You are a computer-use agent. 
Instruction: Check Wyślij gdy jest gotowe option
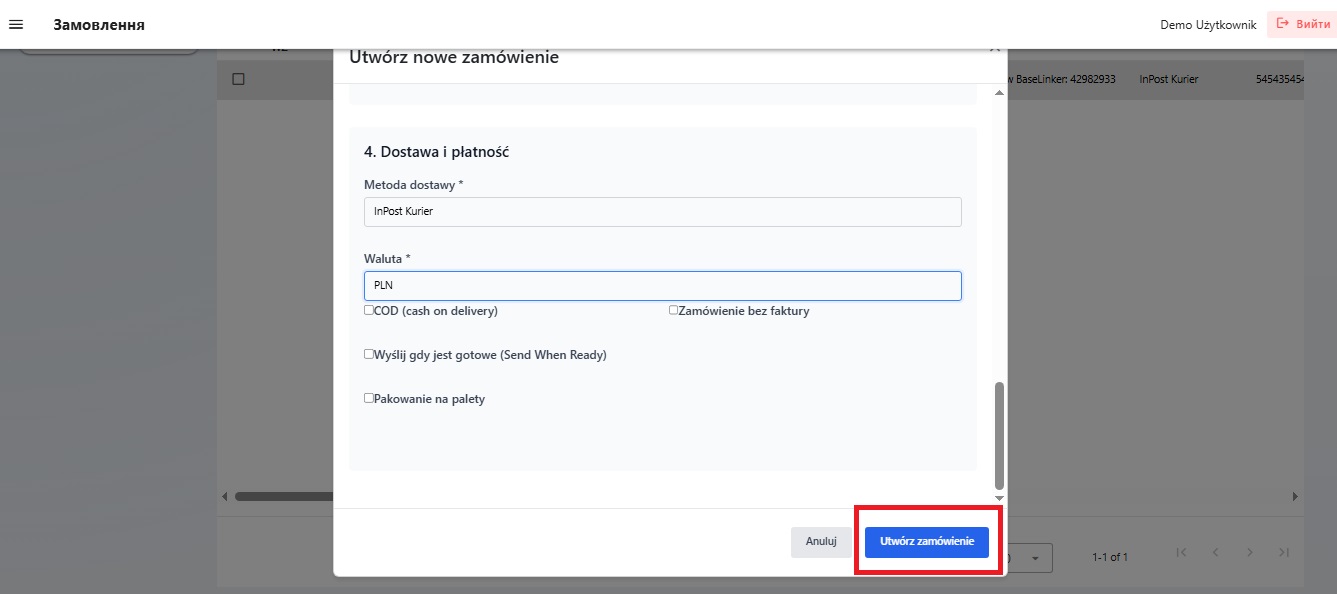click(369, 354)
